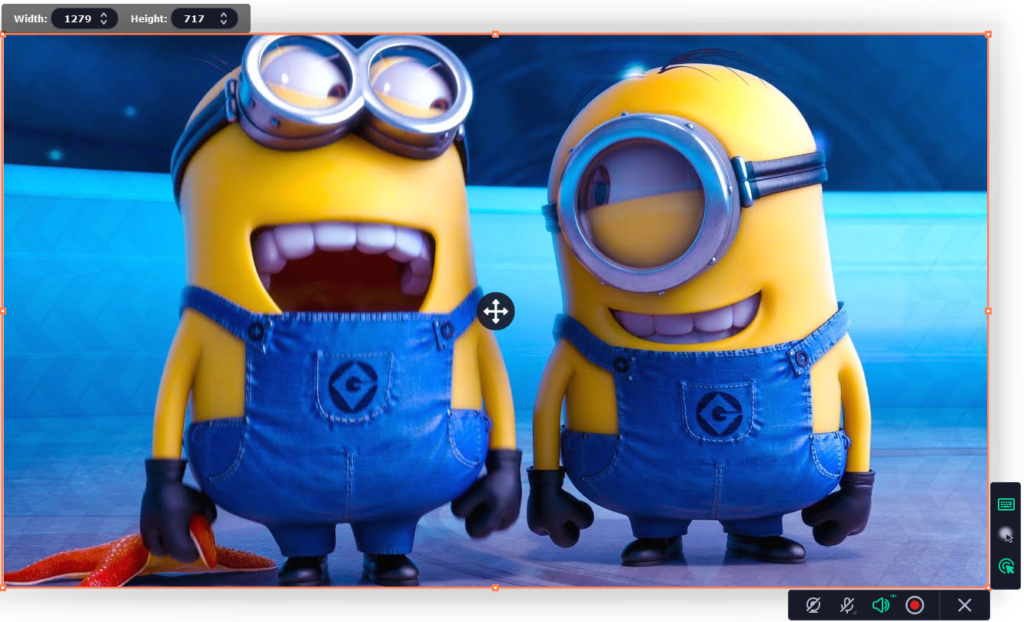Click the top-middle frame resize handle
1024x622 pixels.
[496, 34]
